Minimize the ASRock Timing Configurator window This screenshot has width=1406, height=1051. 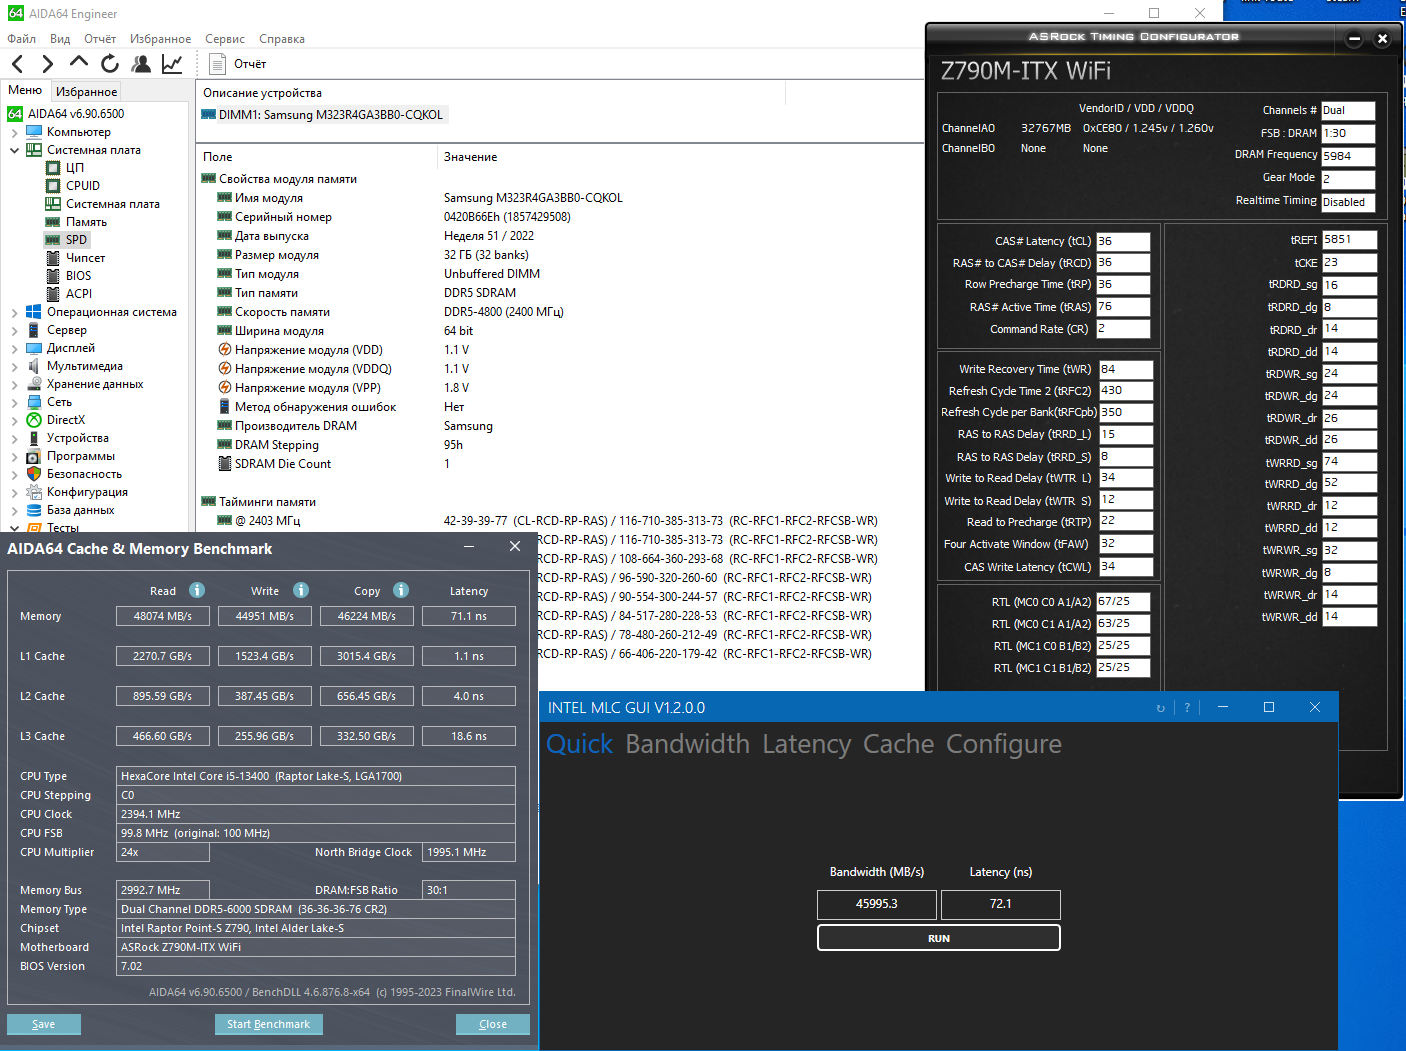[1354, 39]
